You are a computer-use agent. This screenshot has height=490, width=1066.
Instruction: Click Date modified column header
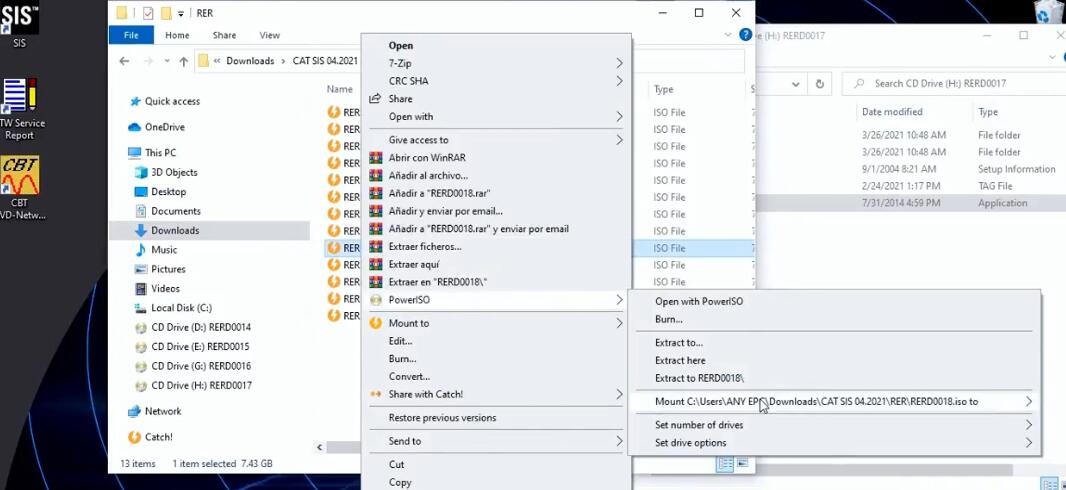tap(892, 112)
